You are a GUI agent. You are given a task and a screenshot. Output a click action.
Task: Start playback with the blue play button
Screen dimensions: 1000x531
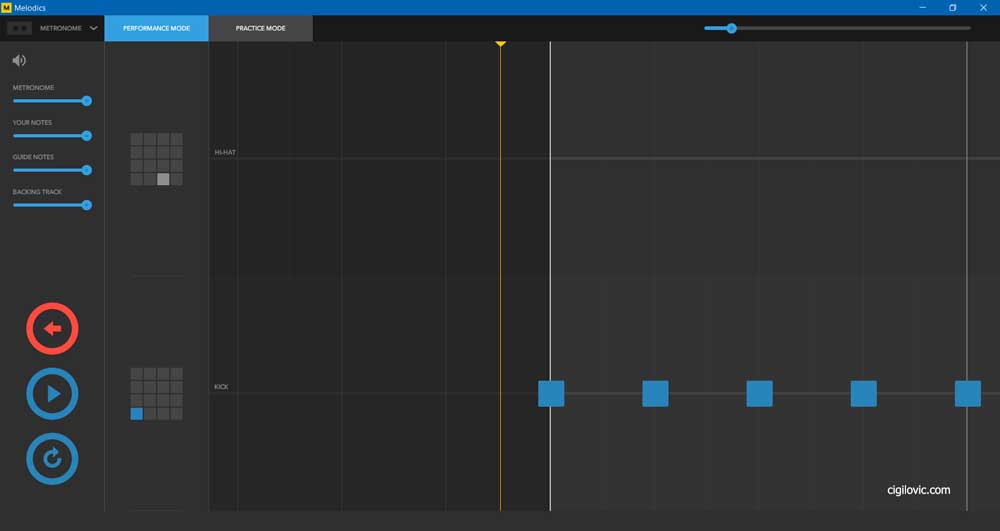(52, 393)
